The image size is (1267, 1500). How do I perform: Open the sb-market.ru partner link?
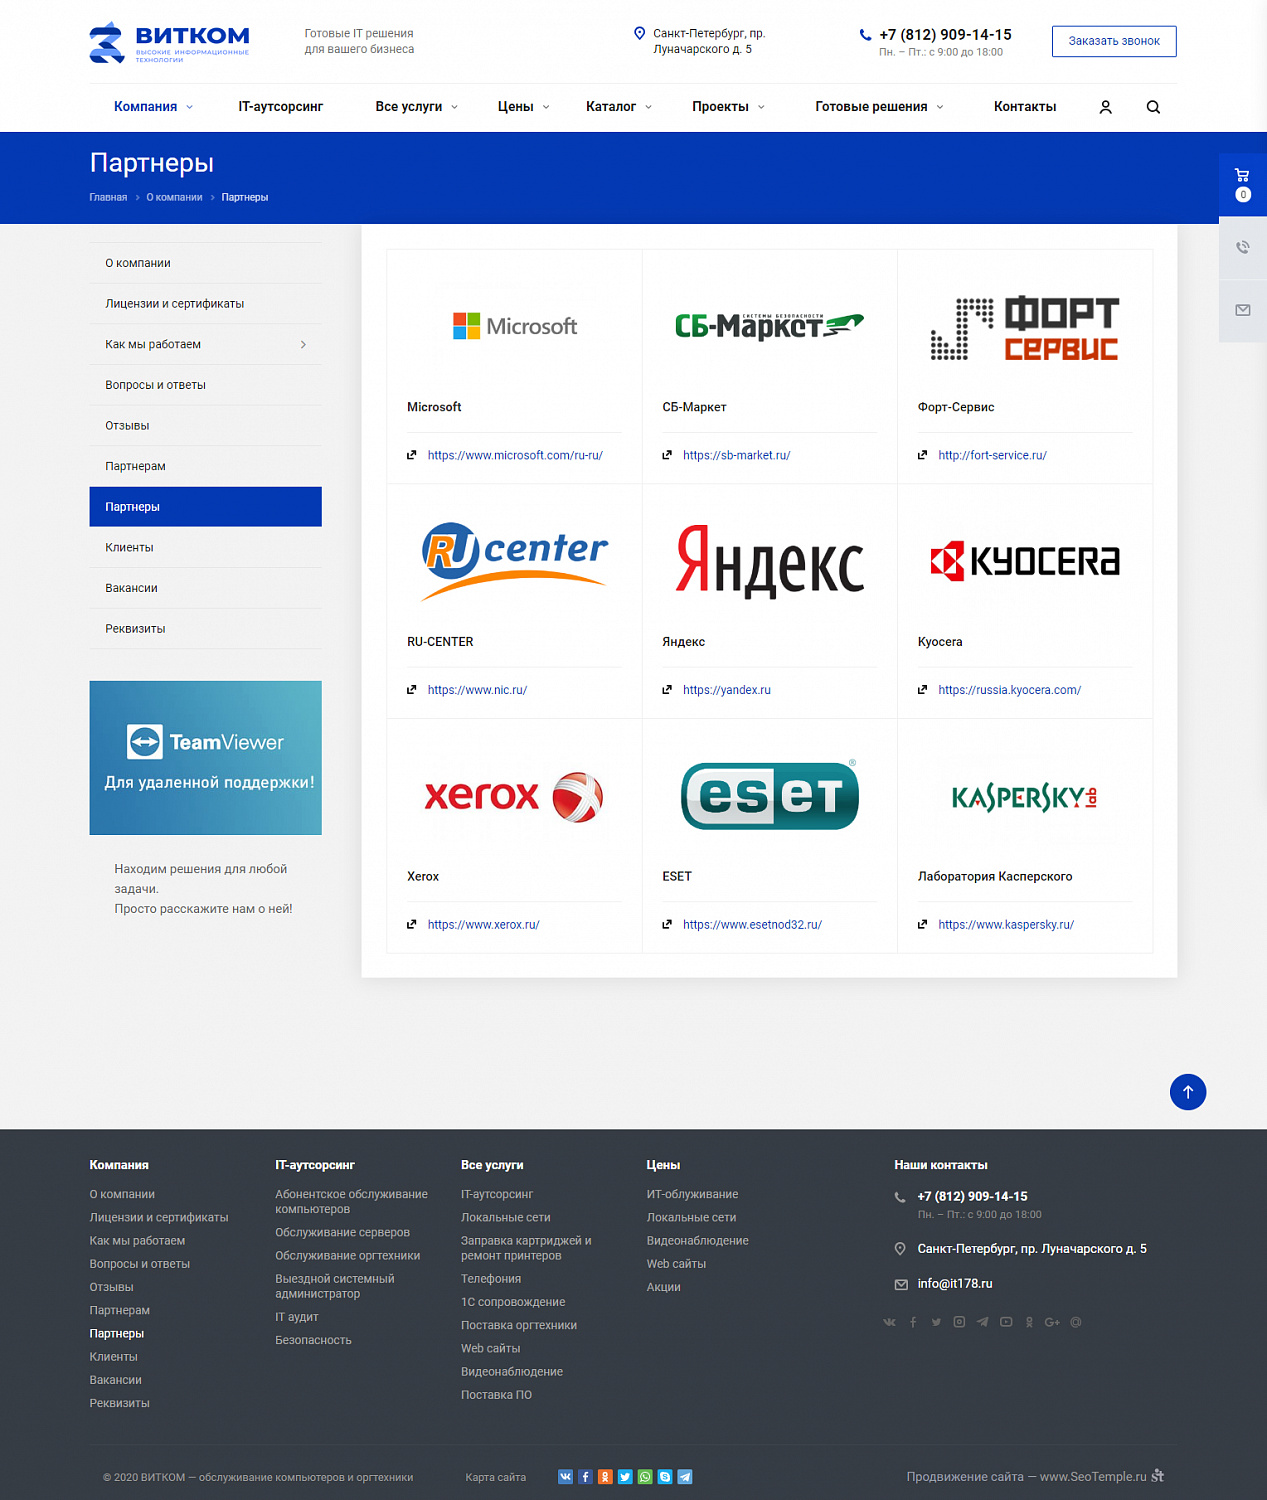(736, 455)
